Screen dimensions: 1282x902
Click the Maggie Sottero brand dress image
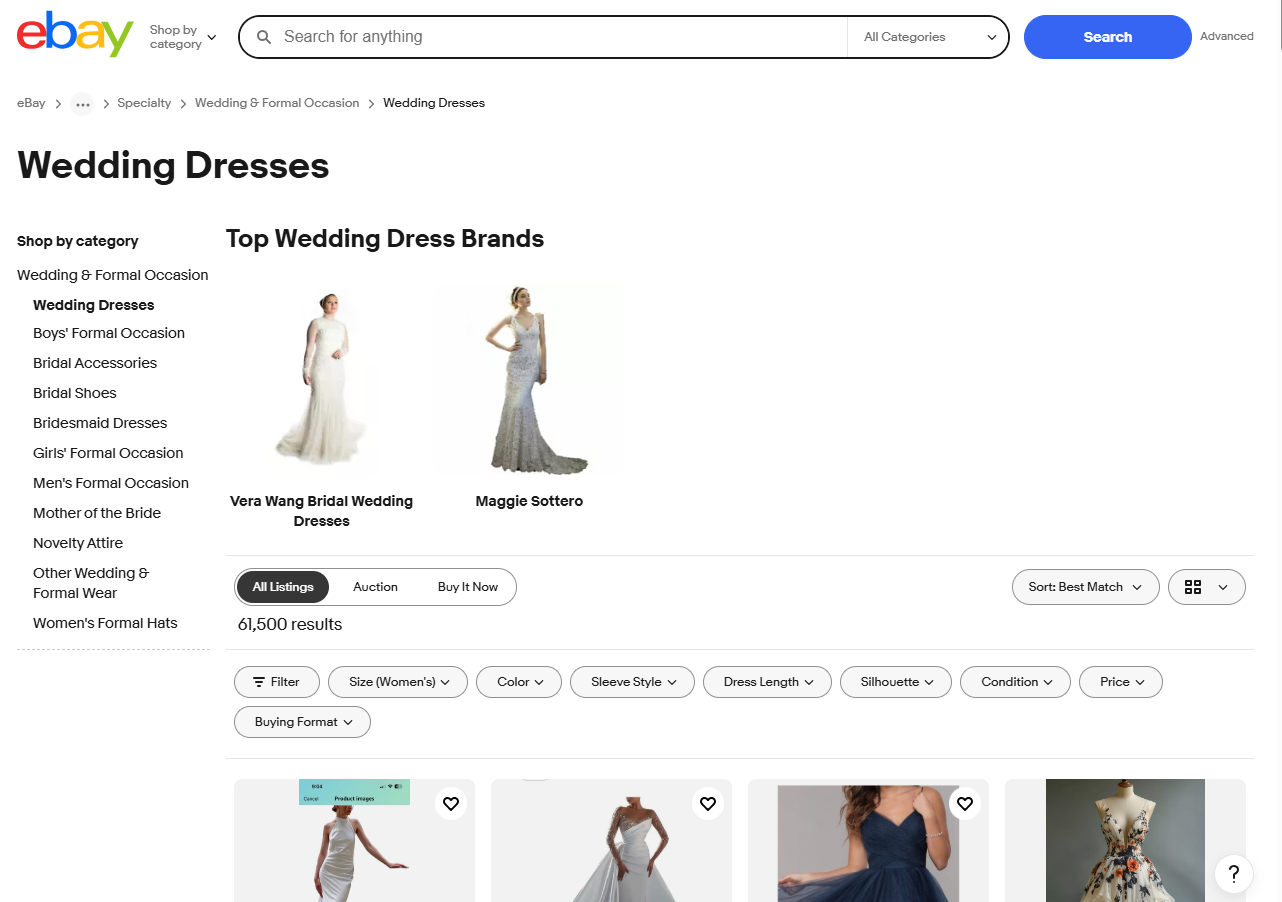(x=529, y=381)
